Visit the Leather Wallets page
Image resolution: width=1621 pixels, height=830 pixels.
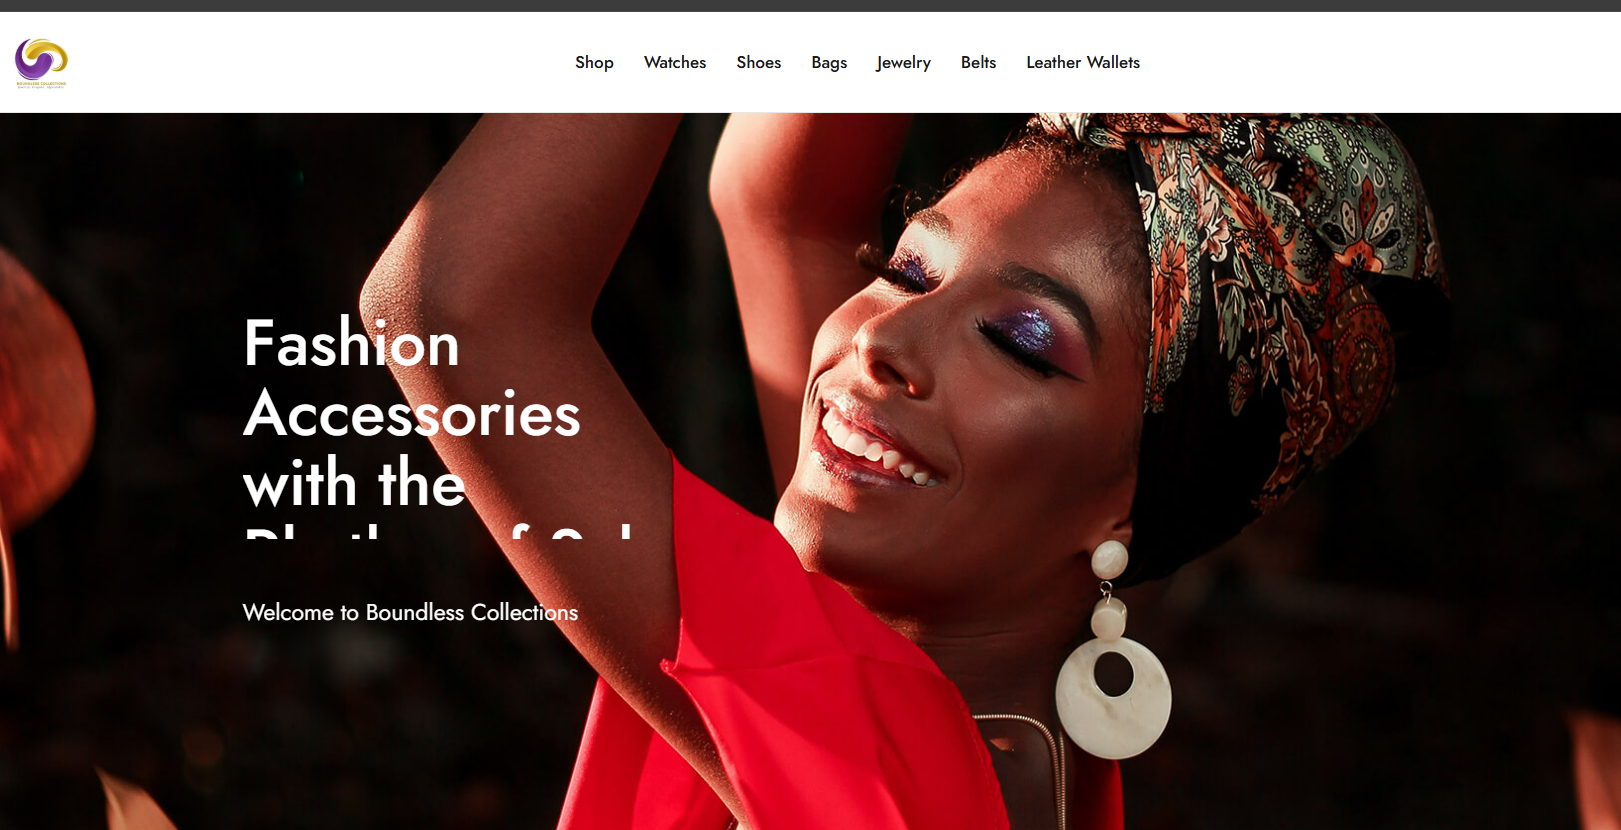(x=1083, y=62)
